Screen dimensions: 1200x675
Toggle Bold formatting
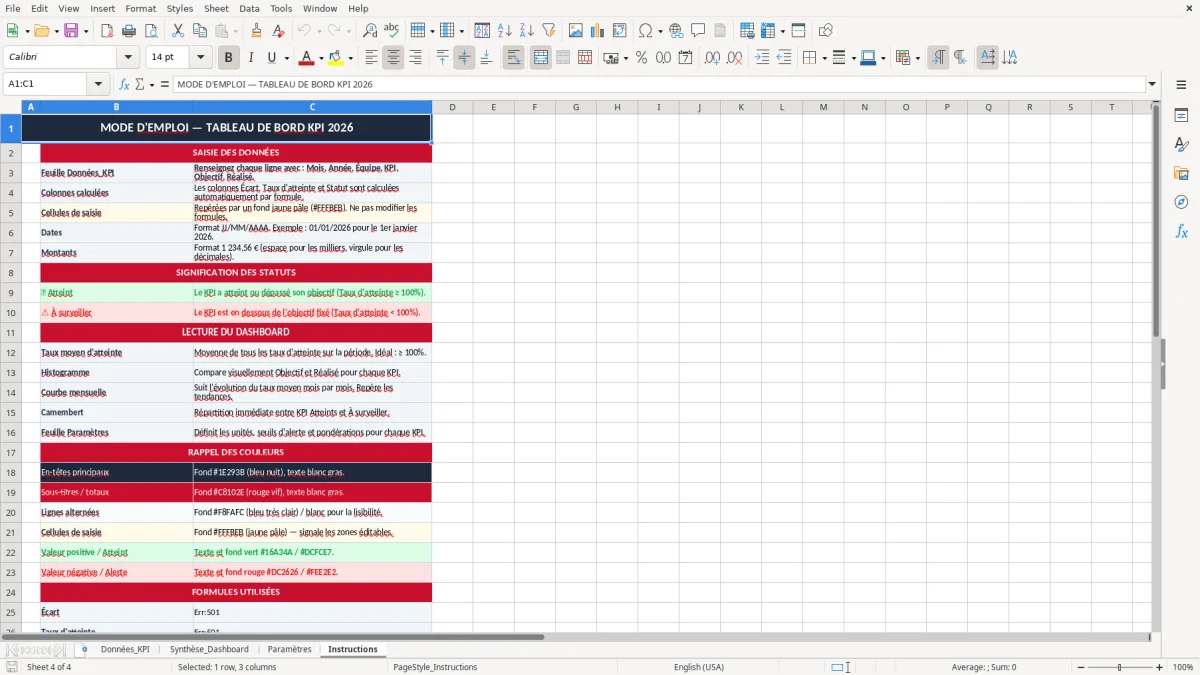click(228, 58)
